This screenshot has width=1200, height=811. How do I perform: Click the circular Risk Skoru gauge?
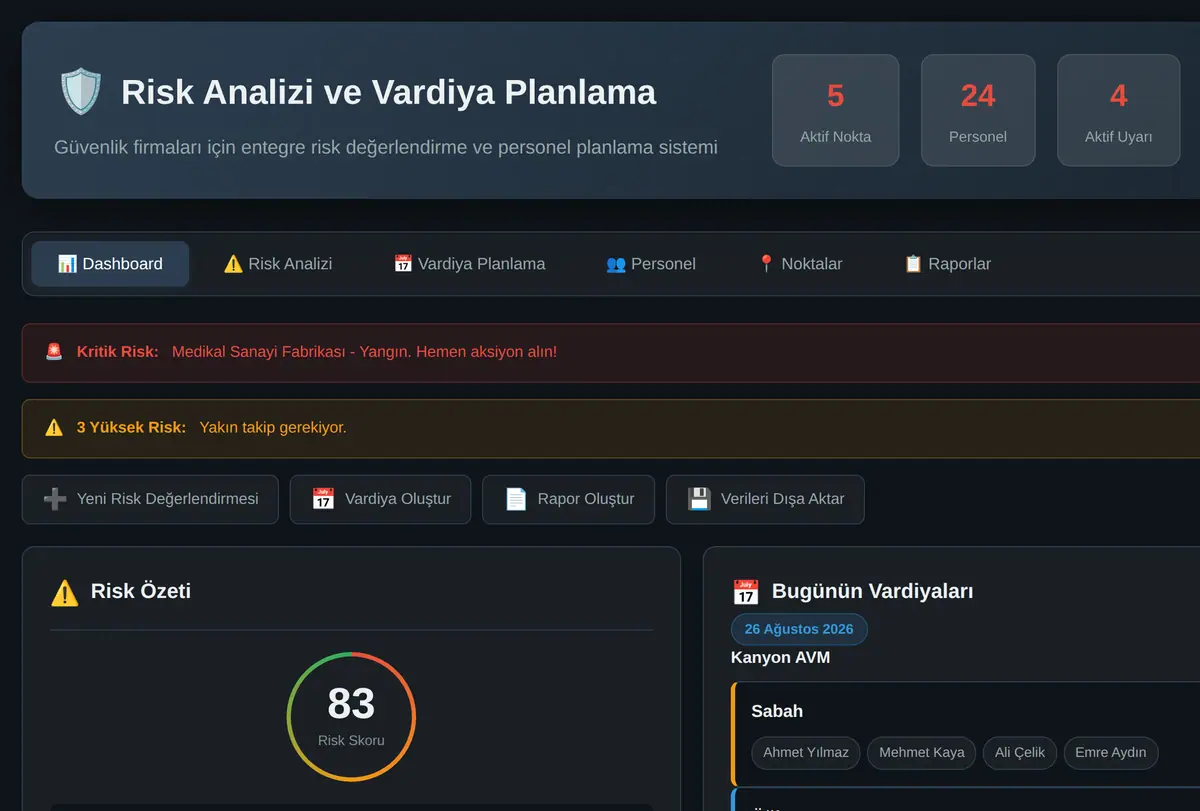click(351, 716)
